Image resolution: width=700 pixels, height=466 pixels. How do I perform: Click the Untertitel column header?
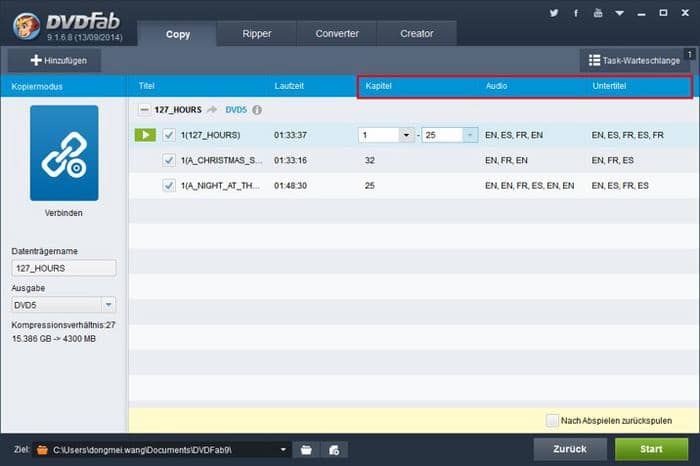coord(609,86)
